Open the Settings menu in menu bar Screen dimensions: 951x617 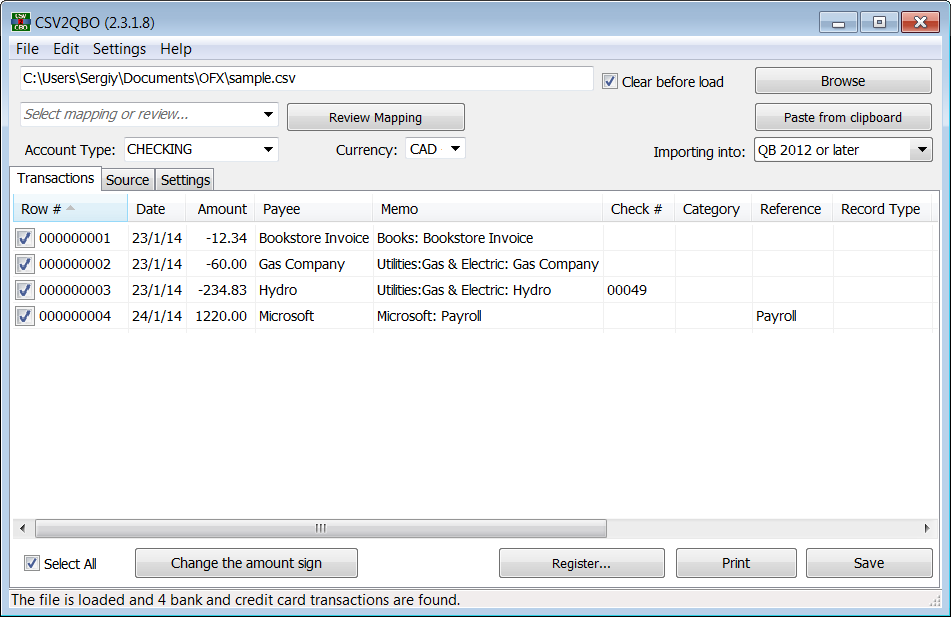click(119, 49)
